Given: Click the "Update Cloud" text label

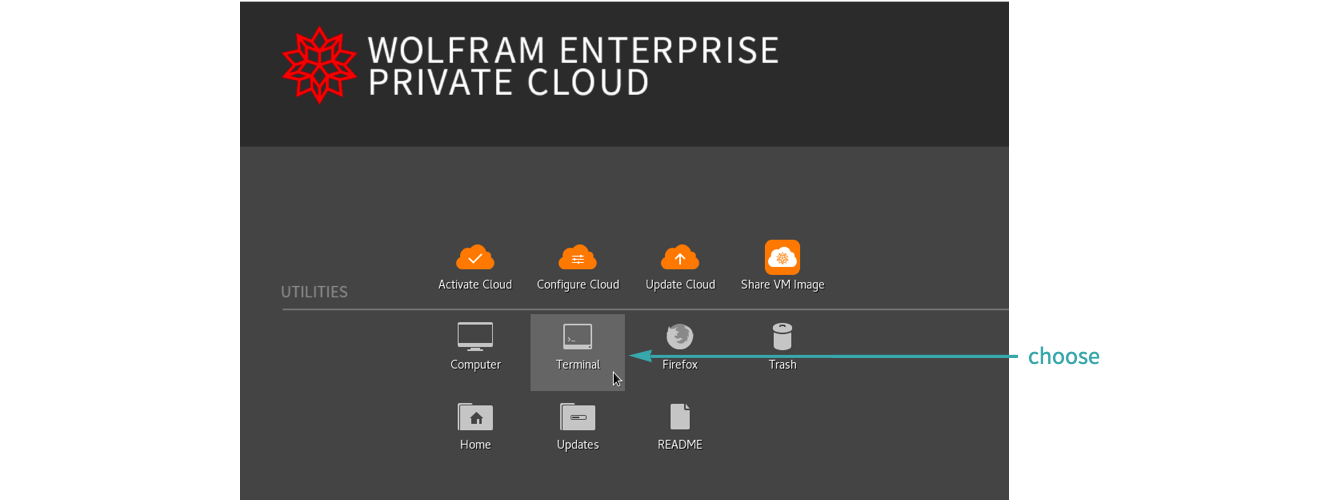Looking at the screenshot, I should 680,285.
